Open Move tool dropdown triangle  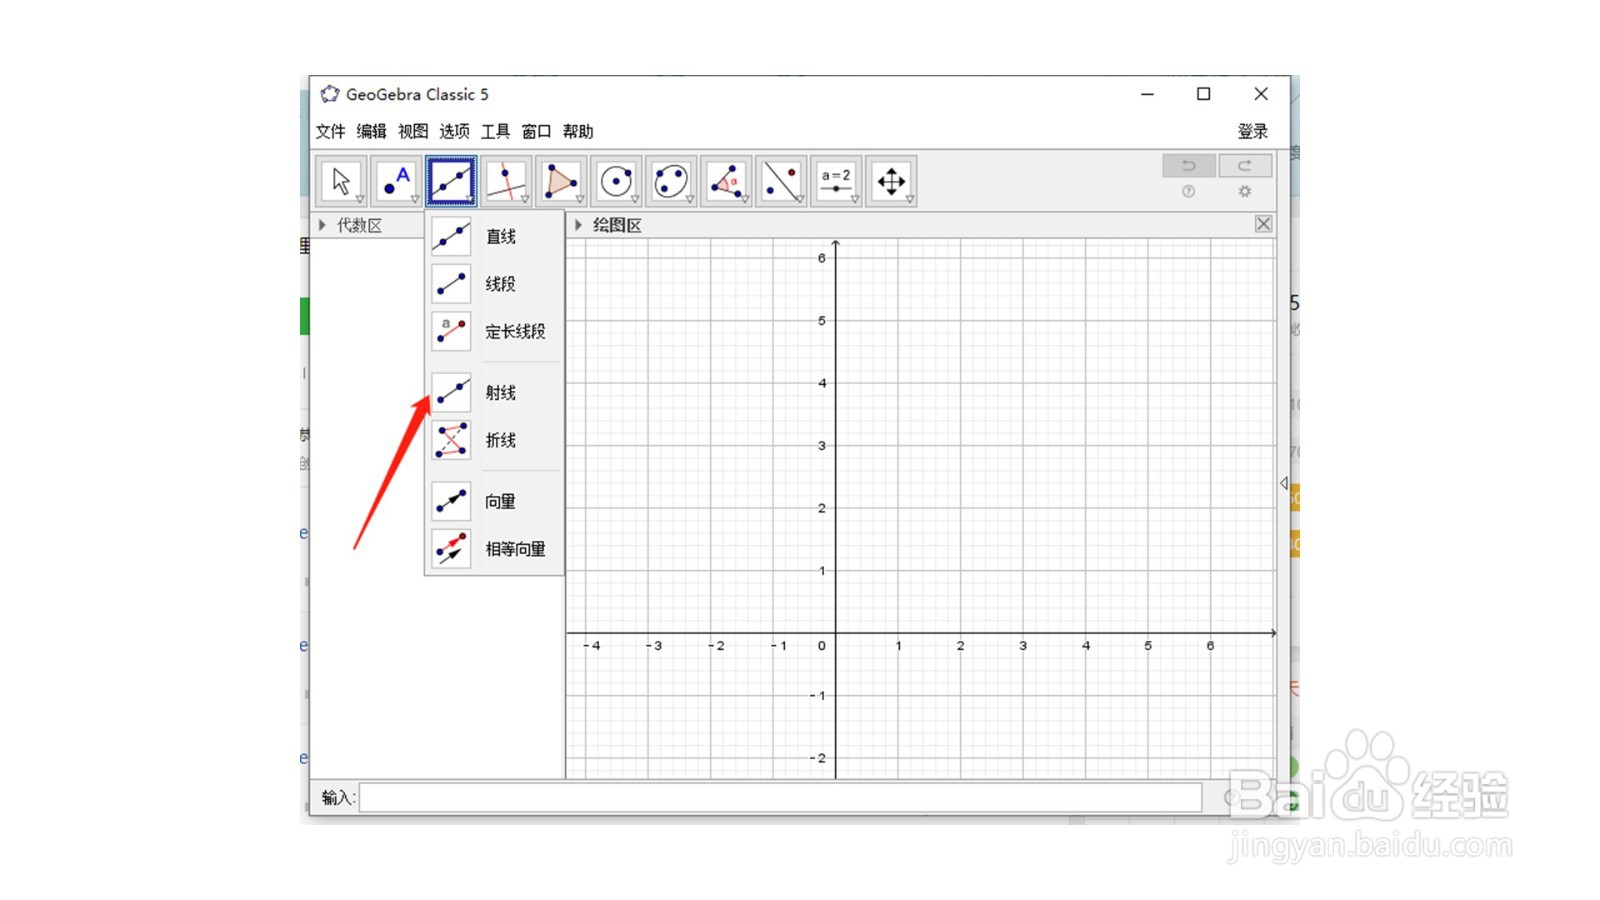pos(360,199)
